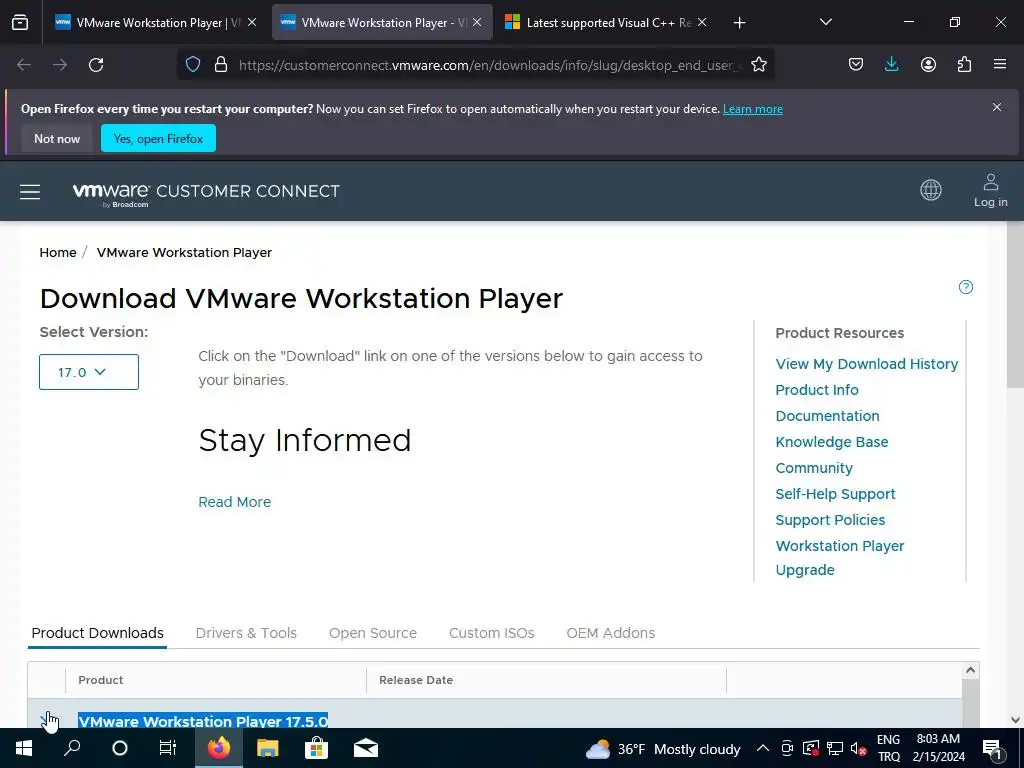1024x768 pixels.
Task: Go back using the back arrow
Action: [x=24, y=65]
